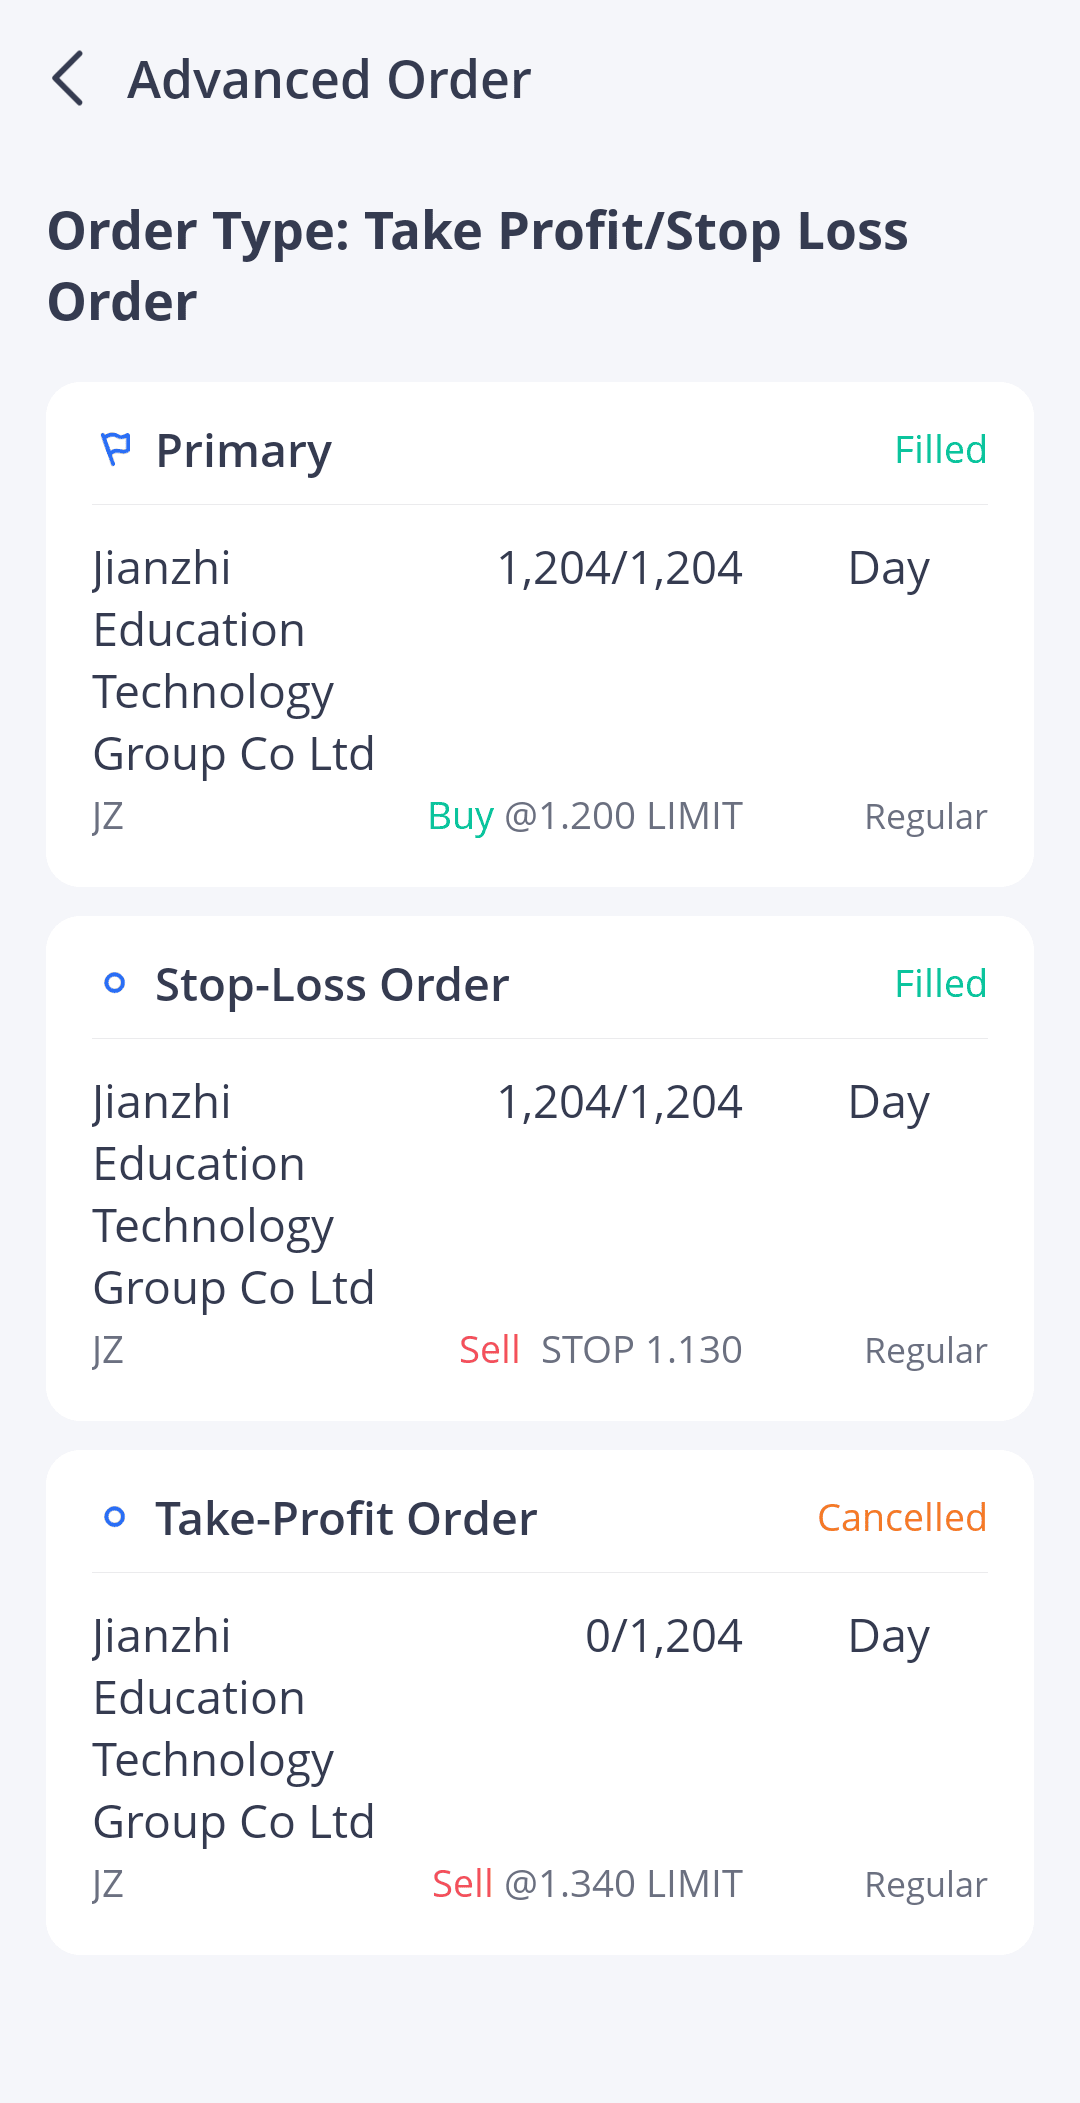Select the Primary order's Filled status
Screen dimensions: 1080x2103
coord(940,450)
